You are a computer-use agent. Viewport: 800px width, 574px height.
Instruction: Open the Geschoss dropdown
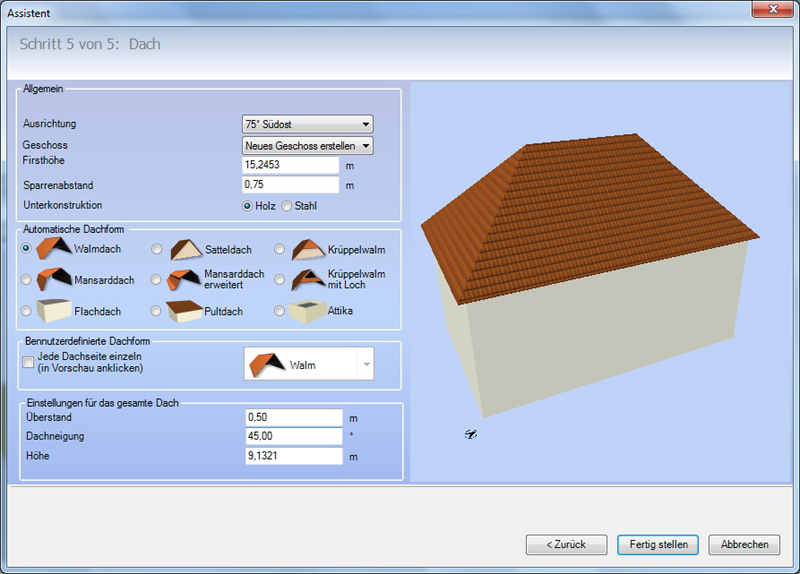coord(308,146)
